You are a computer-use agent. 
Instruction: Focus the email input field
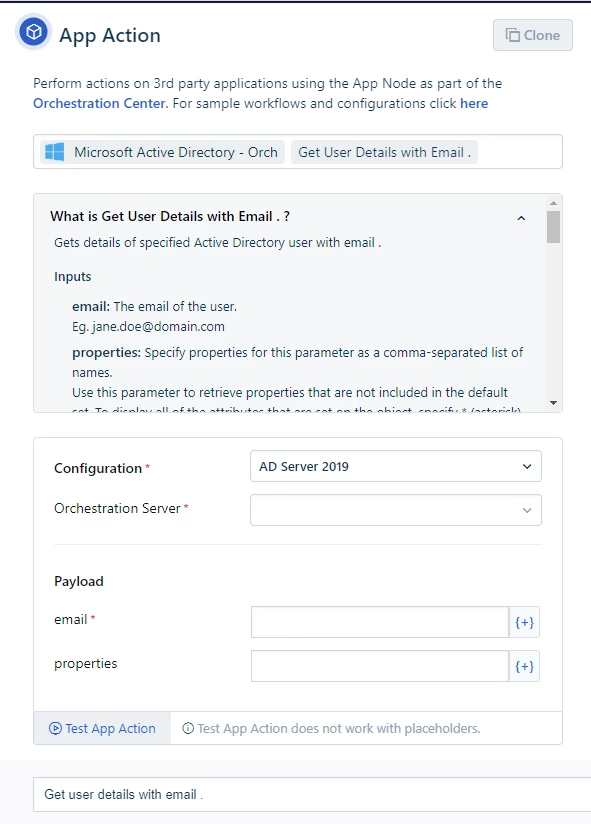tap(380, 622)
